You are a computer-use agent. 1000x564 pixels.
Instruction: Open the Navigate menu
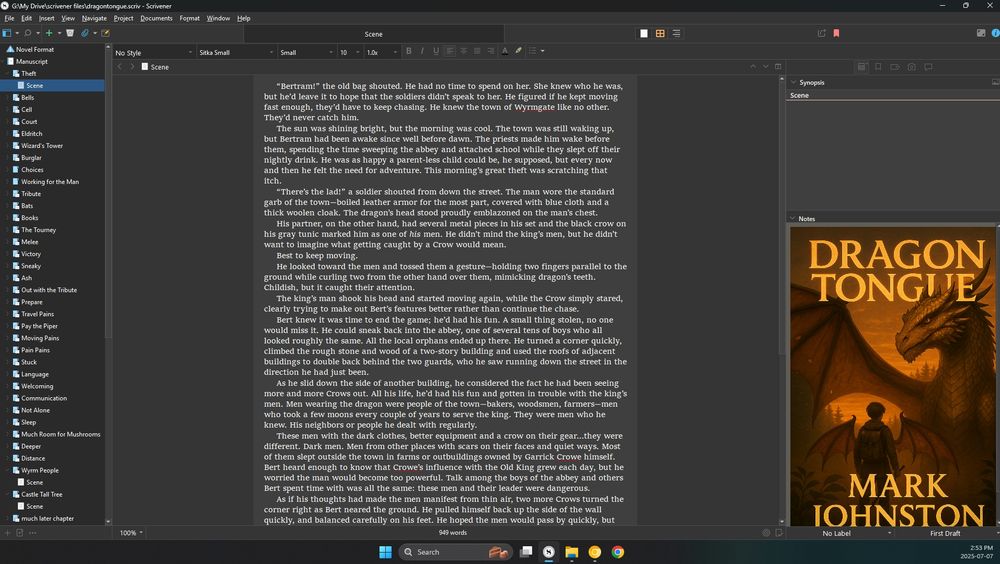point(94,18)
